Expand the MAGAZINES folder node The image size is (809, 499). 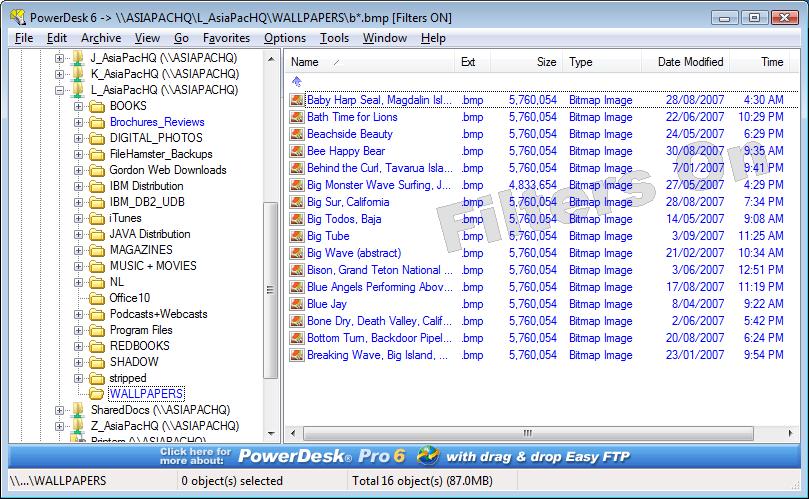click(x=79, y=250)
